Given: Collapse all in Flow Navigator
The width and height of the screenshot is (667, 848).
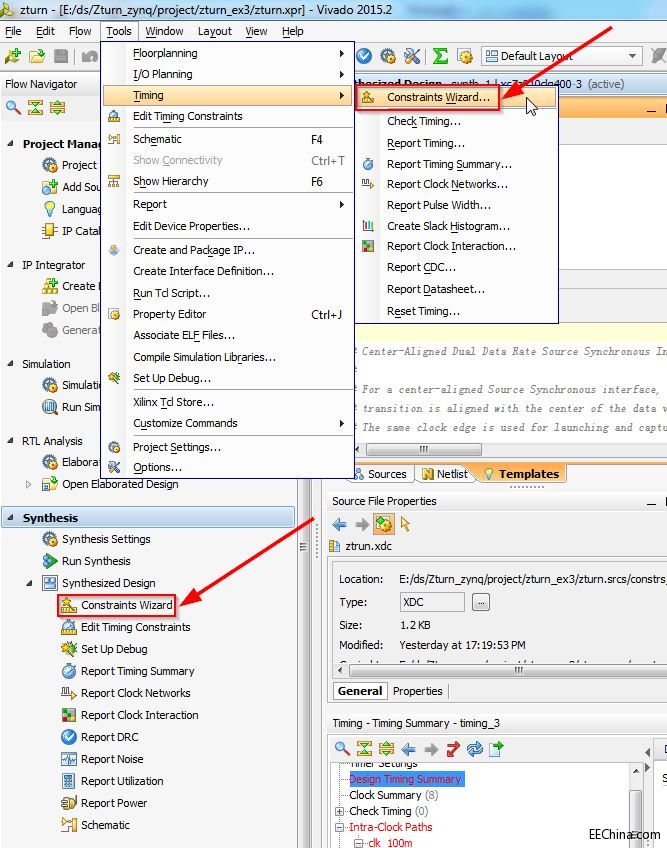Looking at the screenshot, I should (35, 107).
